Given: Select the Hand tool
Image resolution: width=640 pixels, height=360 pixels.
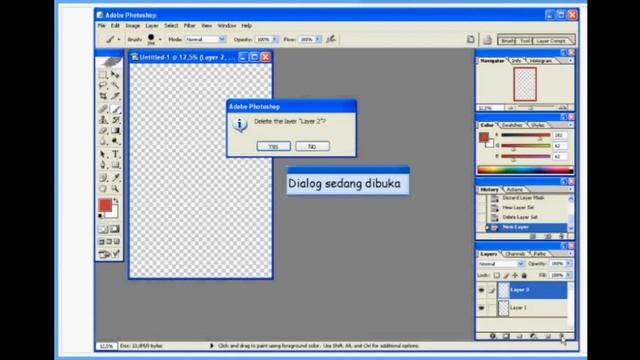Looking at the screenshot, I should 103,189.
